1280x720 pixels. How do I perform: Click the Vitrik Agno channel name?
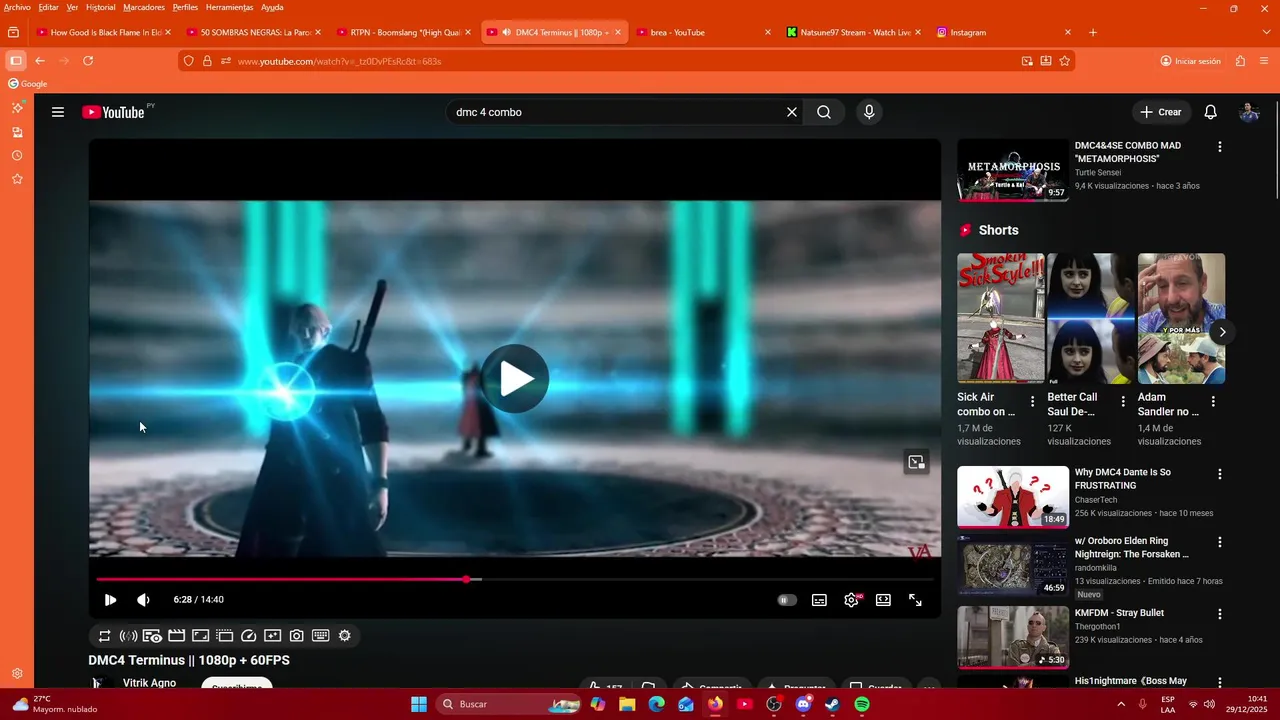tap(149, 683)
